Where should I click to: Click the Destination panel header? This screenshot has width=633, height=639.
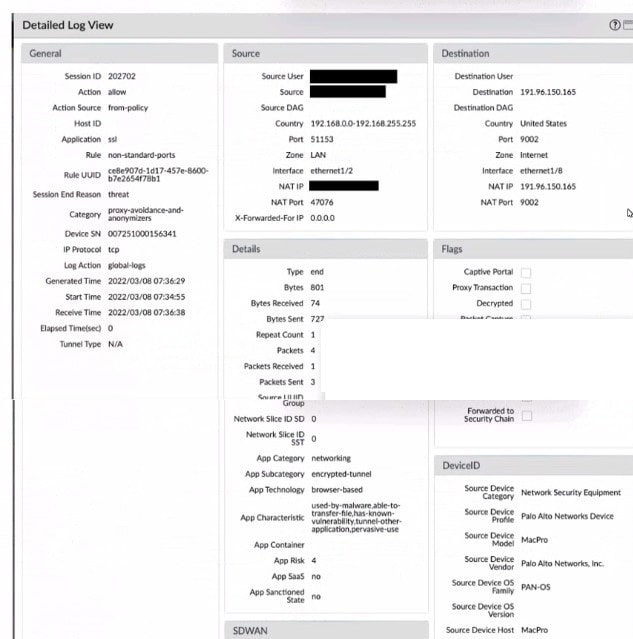[x=533, y=53]
